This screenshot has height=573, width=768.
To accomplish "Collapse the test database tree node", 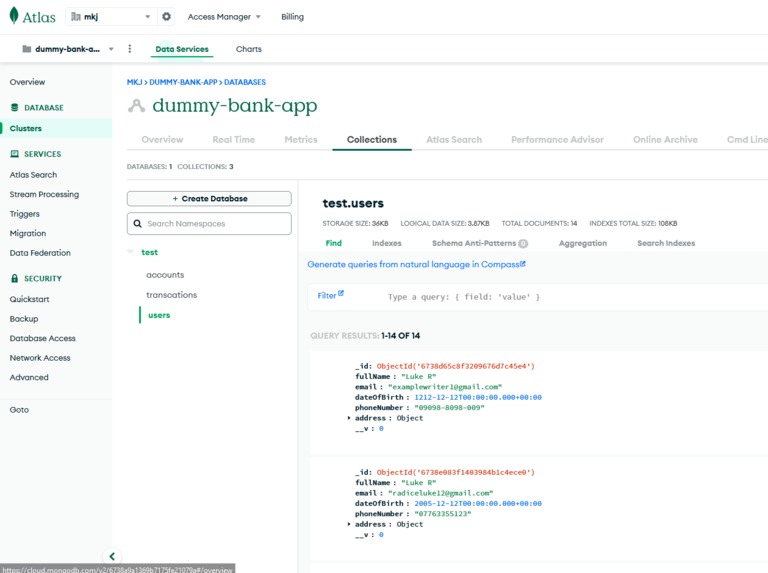I will pos(130,252).
